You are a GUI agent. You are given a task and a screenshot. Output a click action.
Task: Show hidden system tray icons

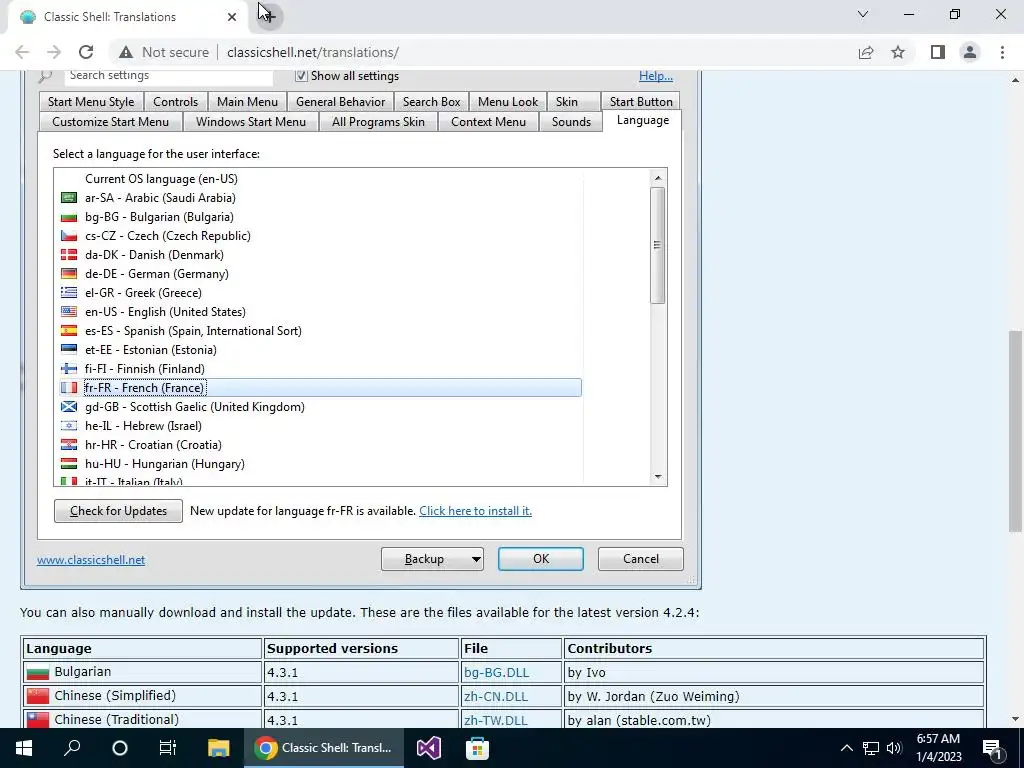tap(846, 748)
